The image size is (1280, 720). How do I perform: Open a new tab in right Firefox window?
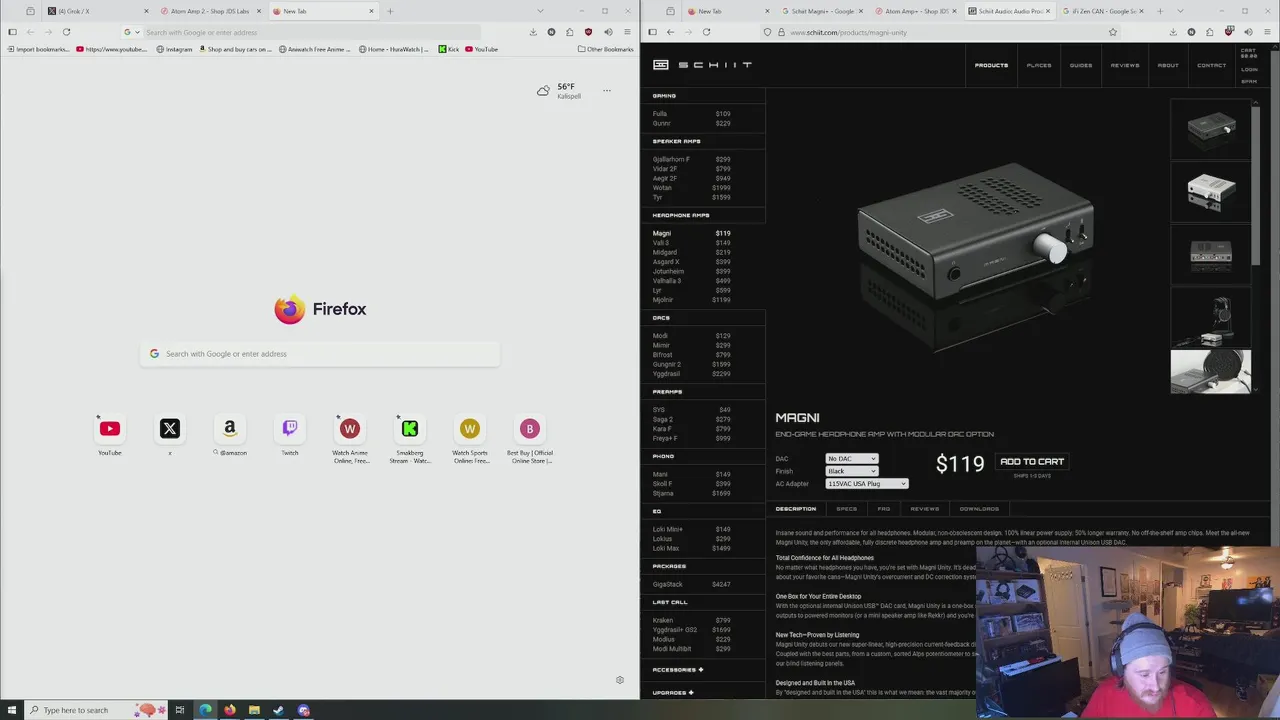(x=1160, y=11)
